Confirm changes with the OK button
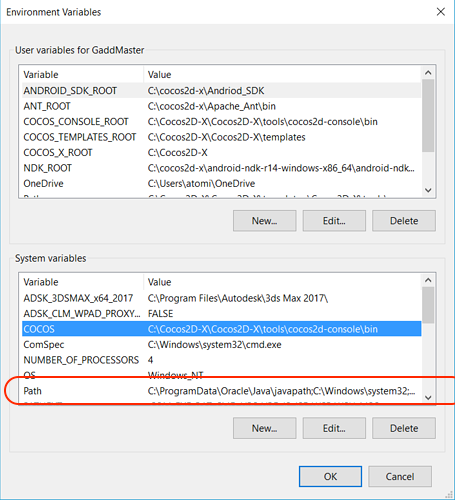455x500 pixels. click(x=330, y=476)
